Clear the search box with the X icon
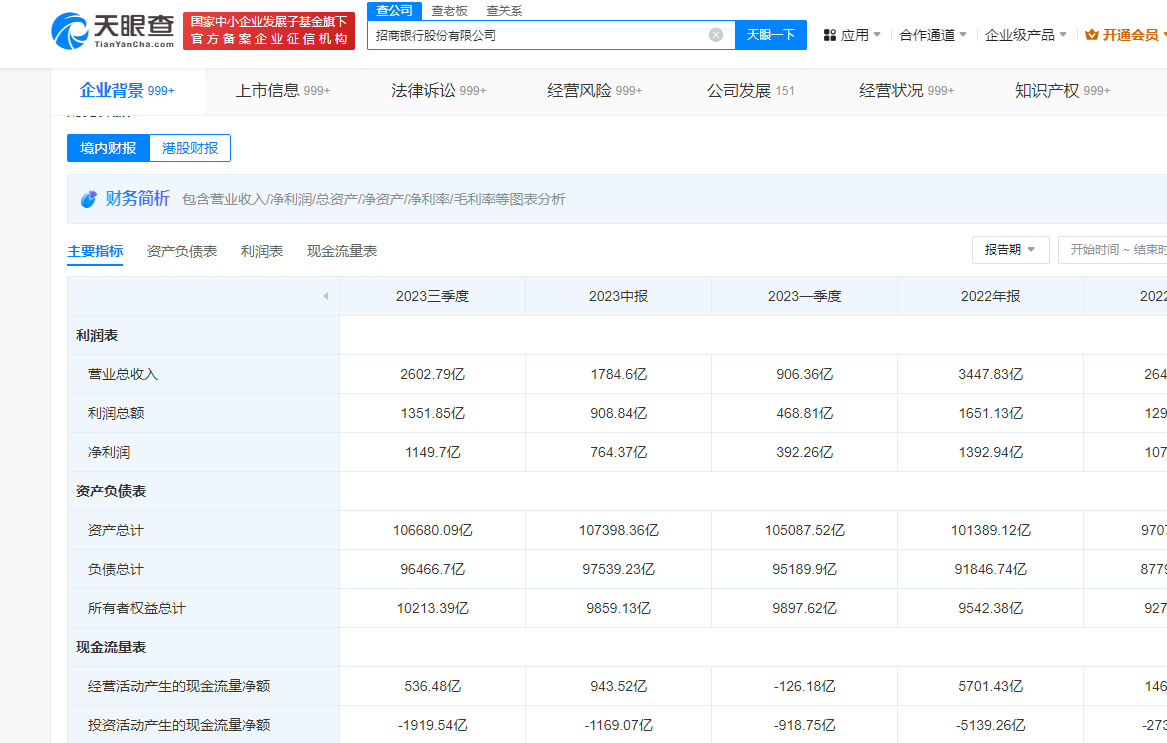The image size is (1167, 743). 716,35
